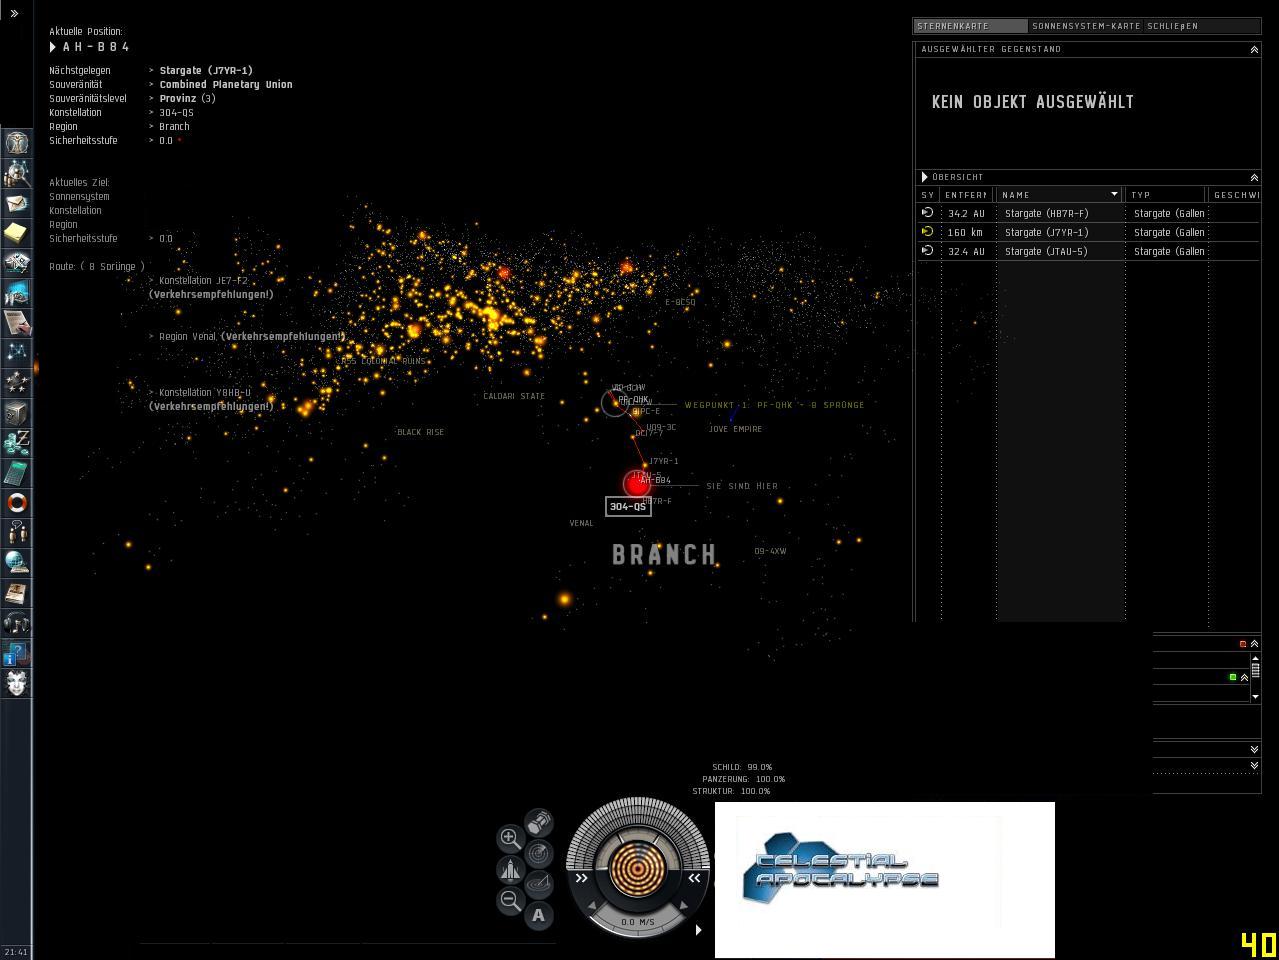Viewport: 1279px width, 960px height.
Task: Expand the sidebar with the top-left double arrow
Action: [x=14, y=14]
